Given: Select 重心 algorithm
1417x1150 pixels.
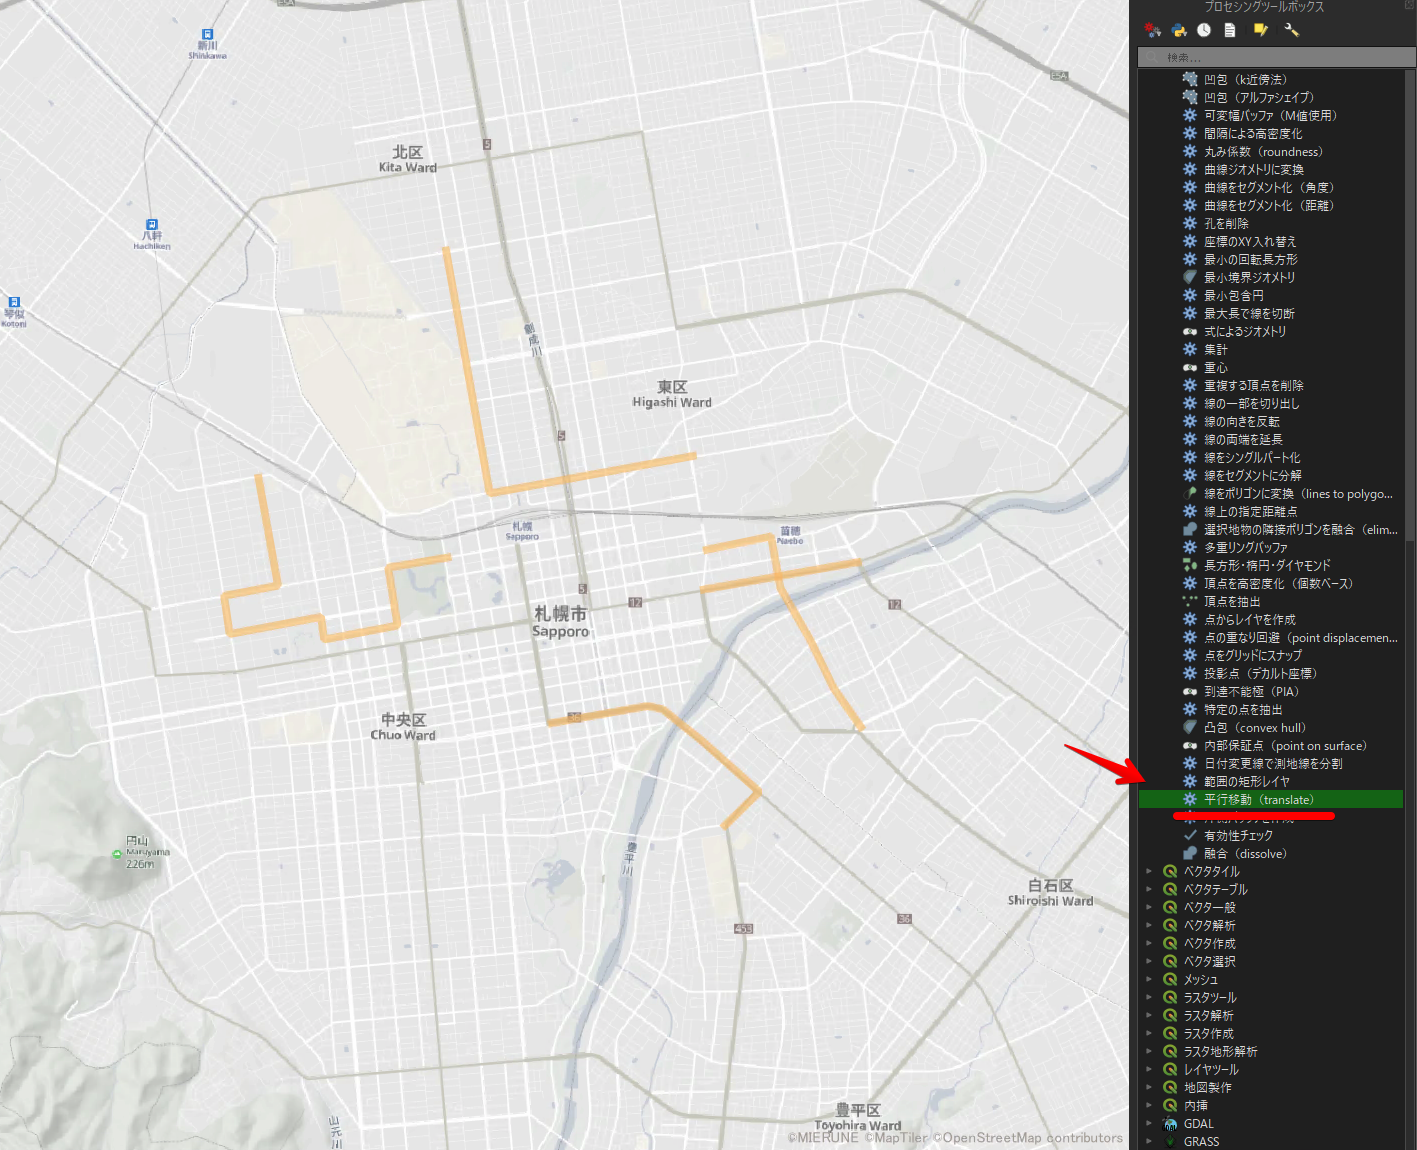Looking at the screenshot, I should pos(1216,368).
